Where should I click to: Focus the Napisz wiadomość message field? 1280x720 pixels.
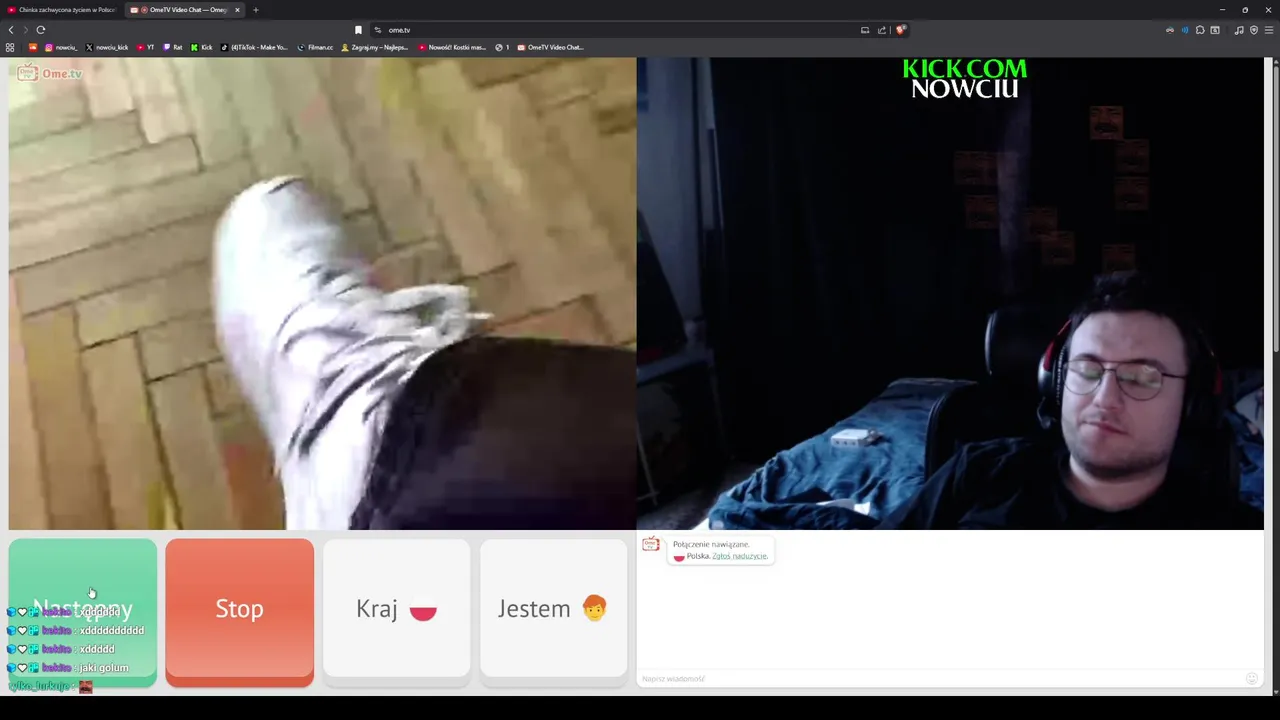(x=940, y=678)
